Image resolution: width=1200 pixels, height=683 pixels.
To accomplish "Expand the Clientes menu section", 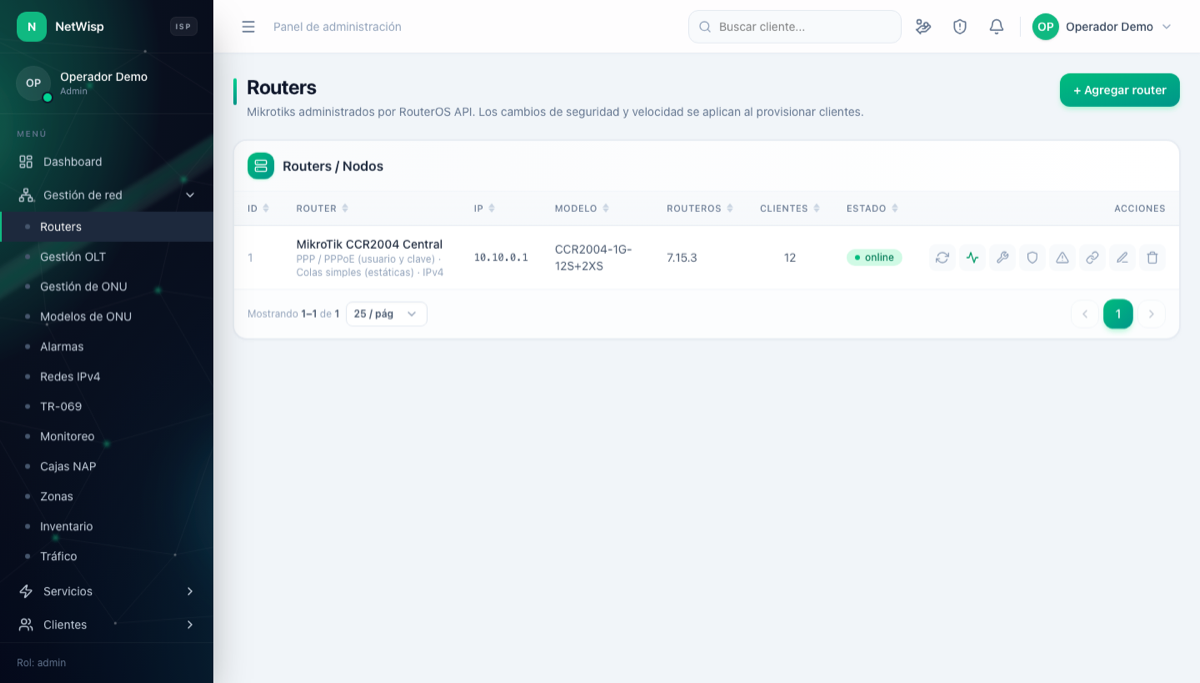I will pyautogui.click(x=106, y=624).
